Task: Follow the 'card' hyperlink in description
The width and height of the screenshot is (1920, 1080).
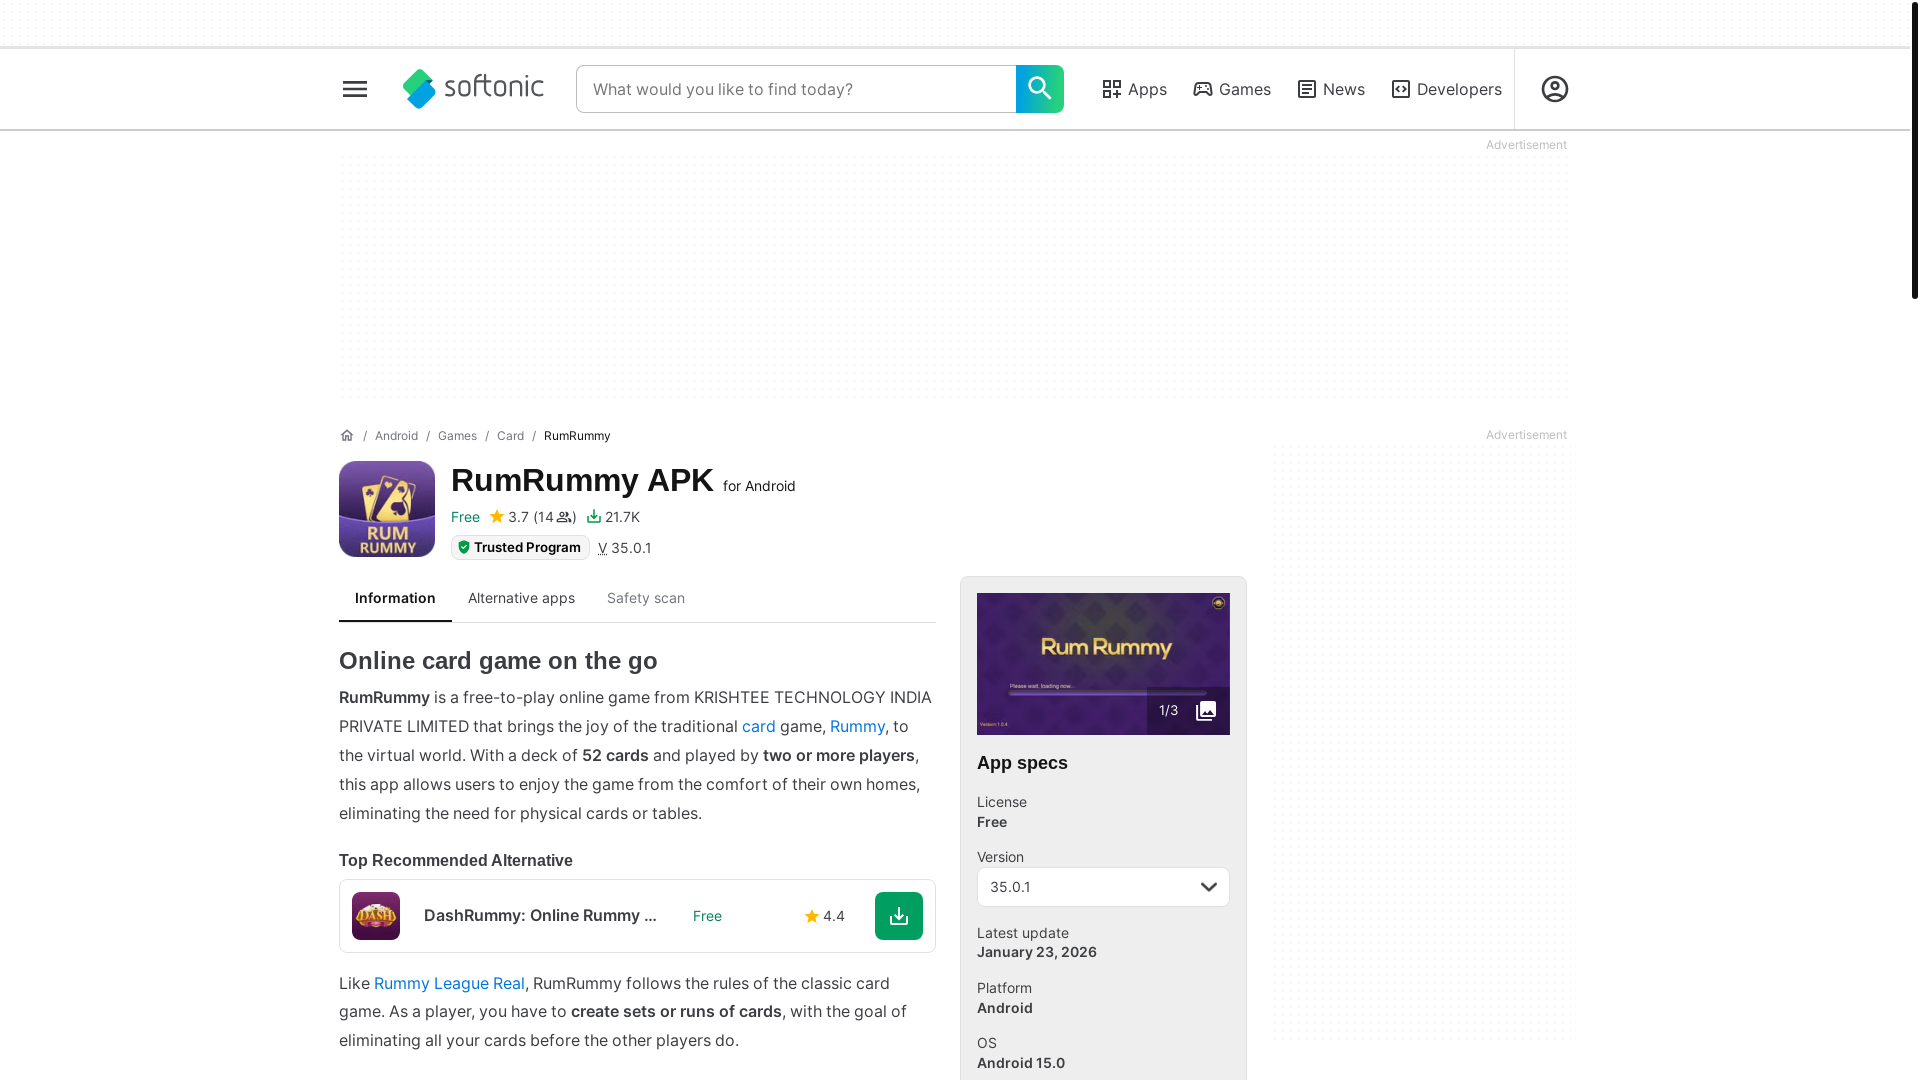Action: coord(759,727)
